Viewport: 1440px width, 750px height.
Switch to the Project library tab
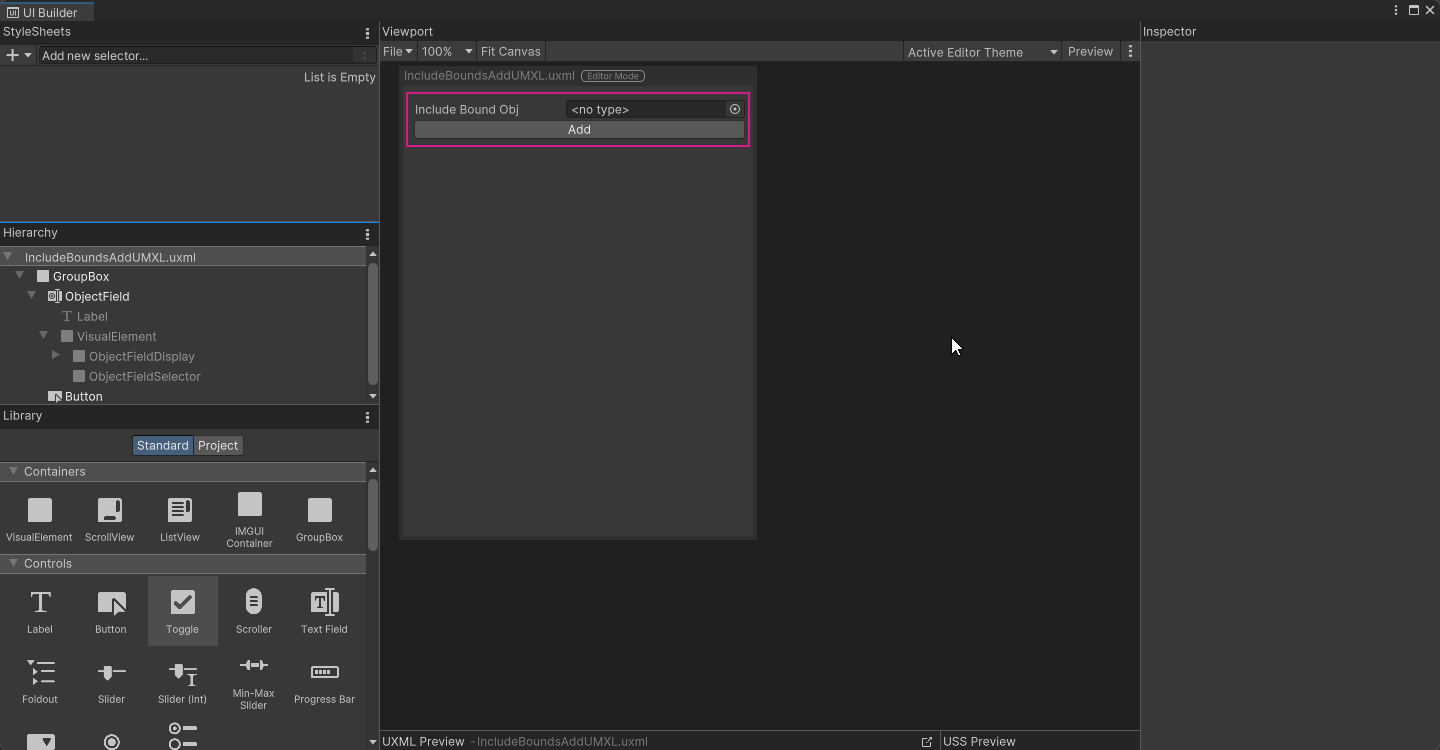pos(217,445)
